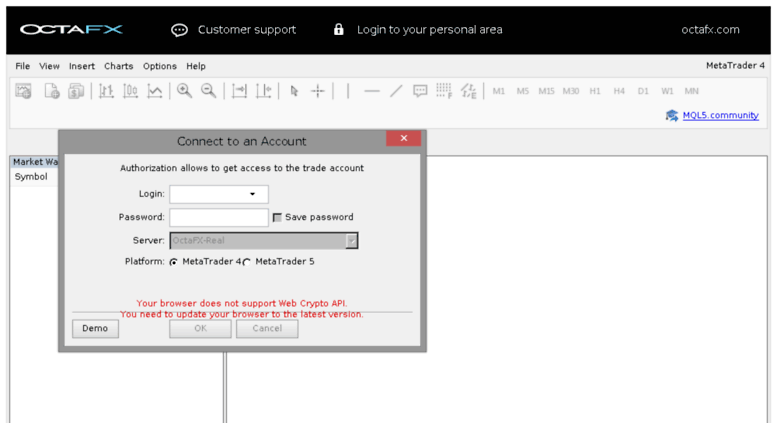Click the zoom out magnifier icon
This screenshot has height=423, width=777.
(208, 91)
